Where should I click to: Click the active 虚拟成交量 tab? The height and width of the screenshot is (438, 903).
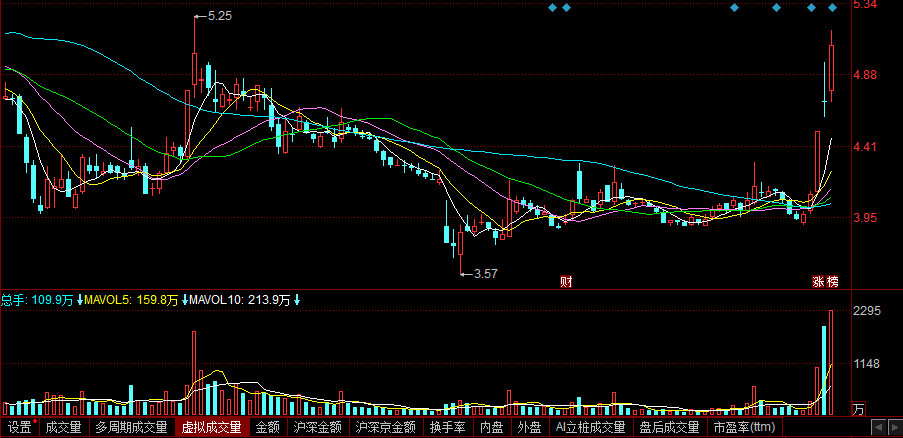(212, 428)
